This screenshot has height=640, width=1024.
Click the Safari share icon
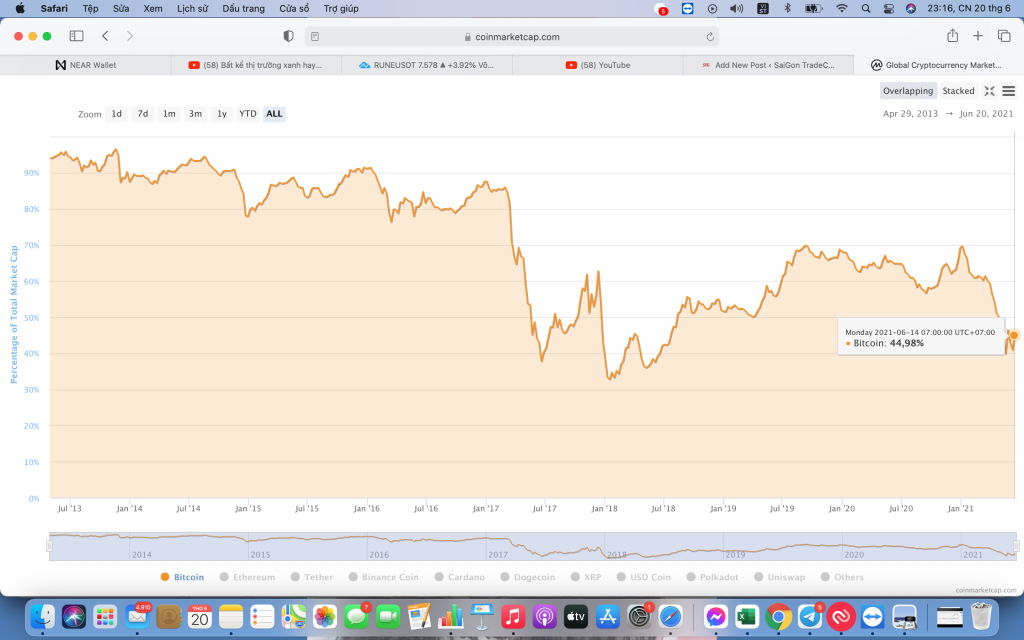(952, 36)
